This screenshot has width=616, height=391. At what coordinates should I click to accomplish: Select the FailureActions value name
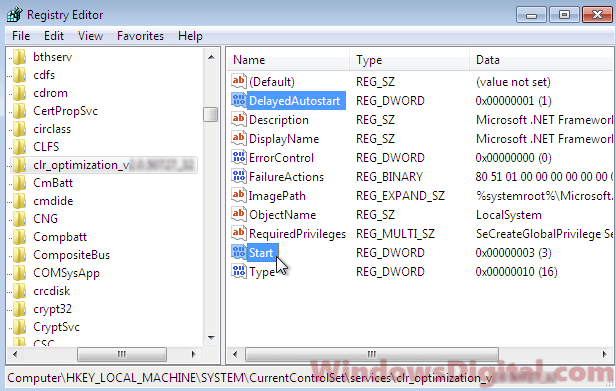[x=286, y=177]
